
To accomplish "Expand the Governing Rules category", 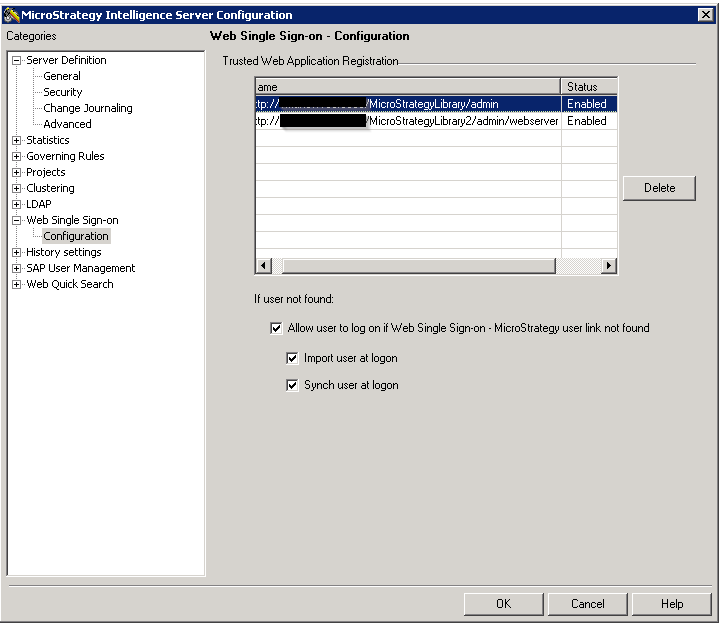I will (x=17, y=156).
